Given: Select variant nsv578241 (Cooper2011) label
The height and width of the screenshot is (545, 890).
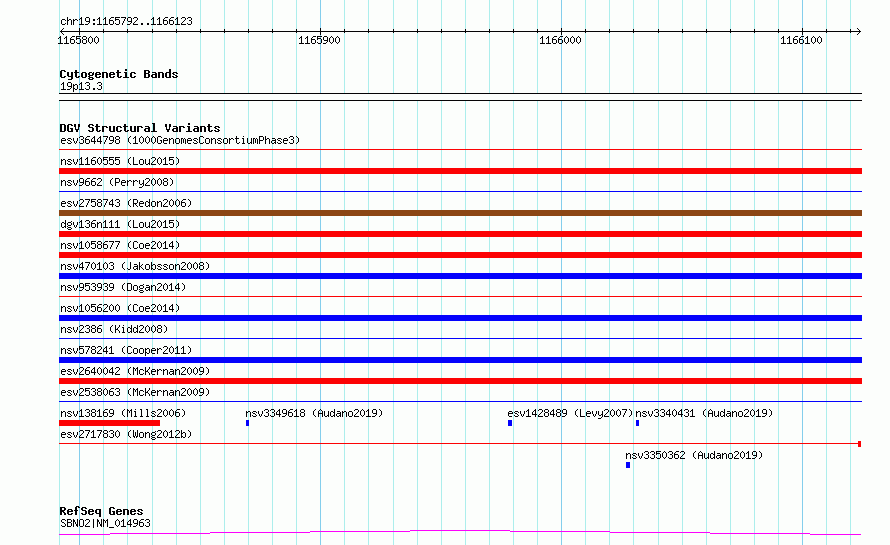Looking at the screenshot, I should click(126, 350).
